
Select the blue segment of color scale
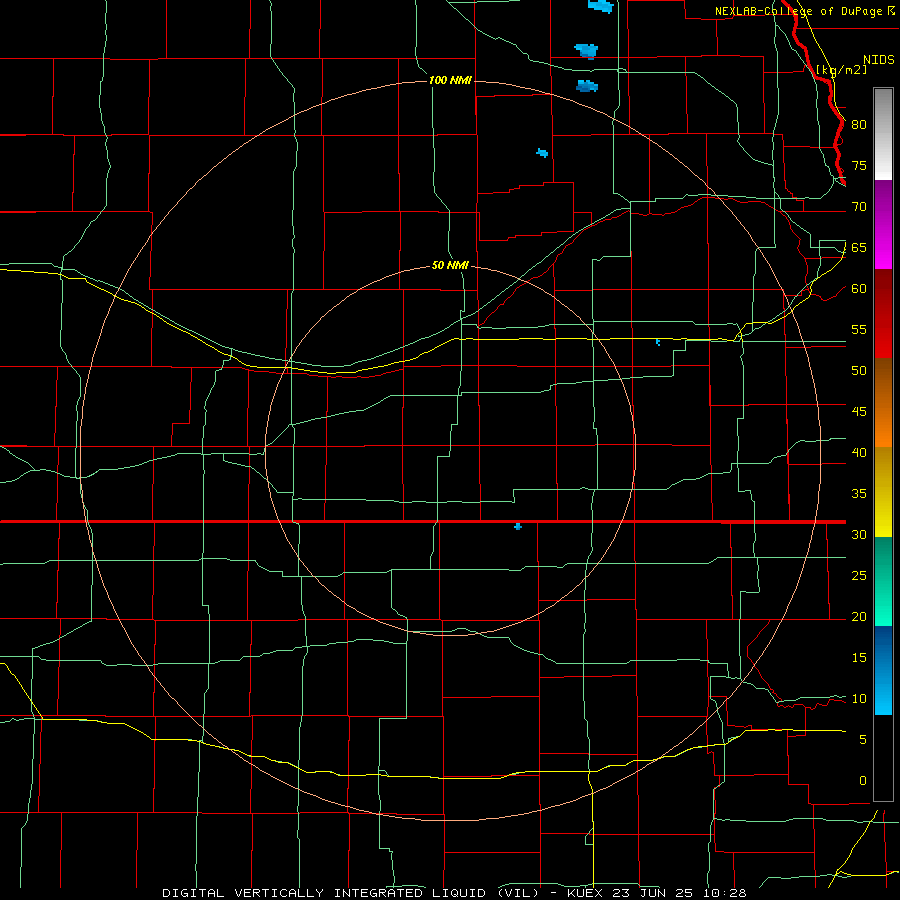(883, 670)
